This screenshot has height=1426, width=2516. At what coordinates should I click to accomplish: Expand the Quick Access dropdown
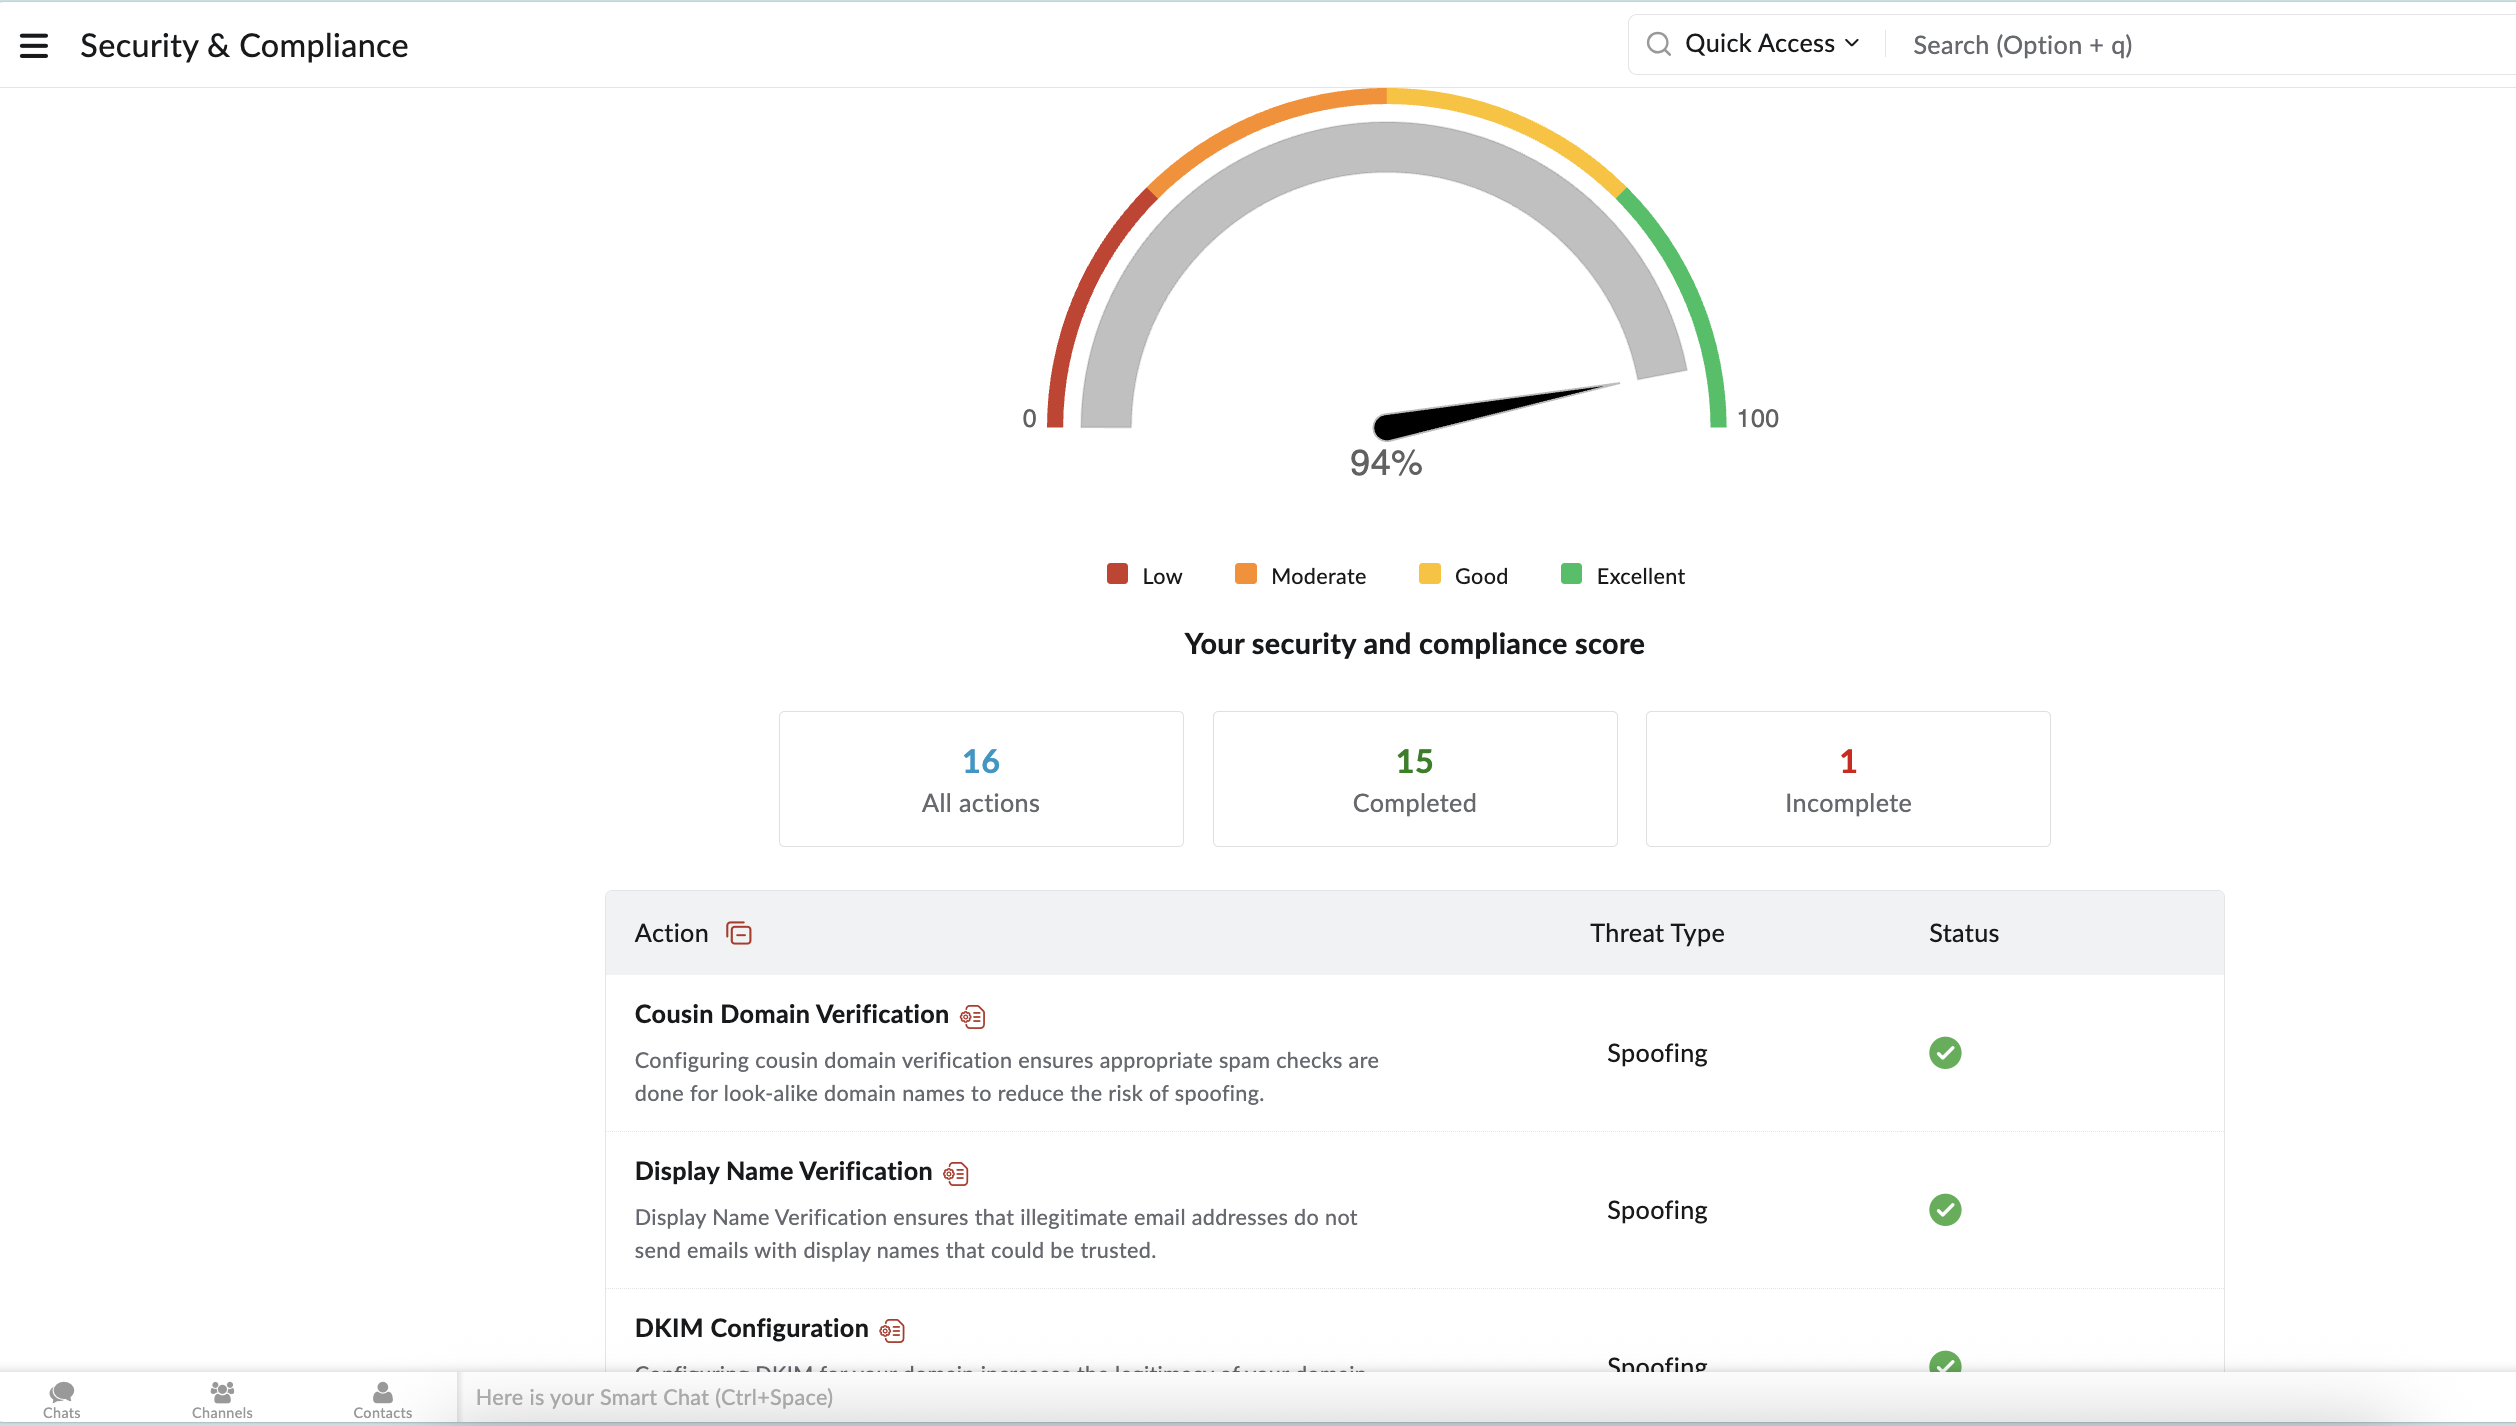tap(1771, 44)
